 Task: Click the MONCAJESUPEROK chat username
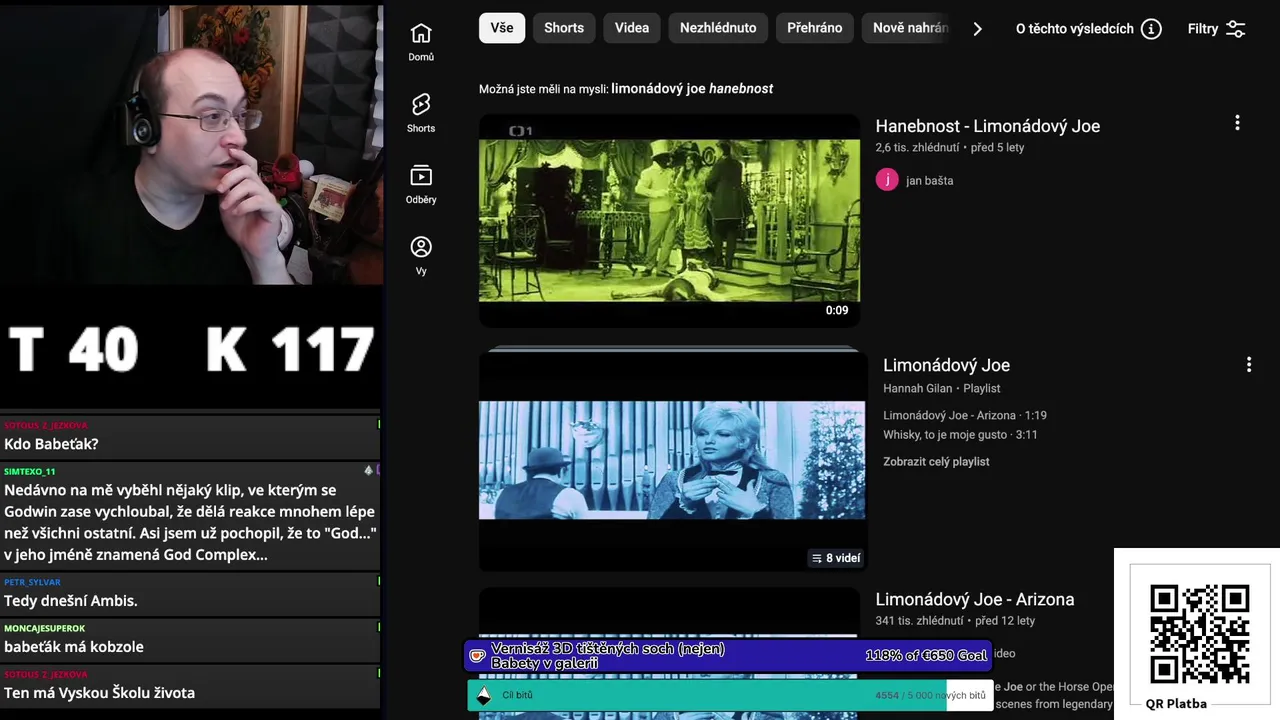pos(44,628)
